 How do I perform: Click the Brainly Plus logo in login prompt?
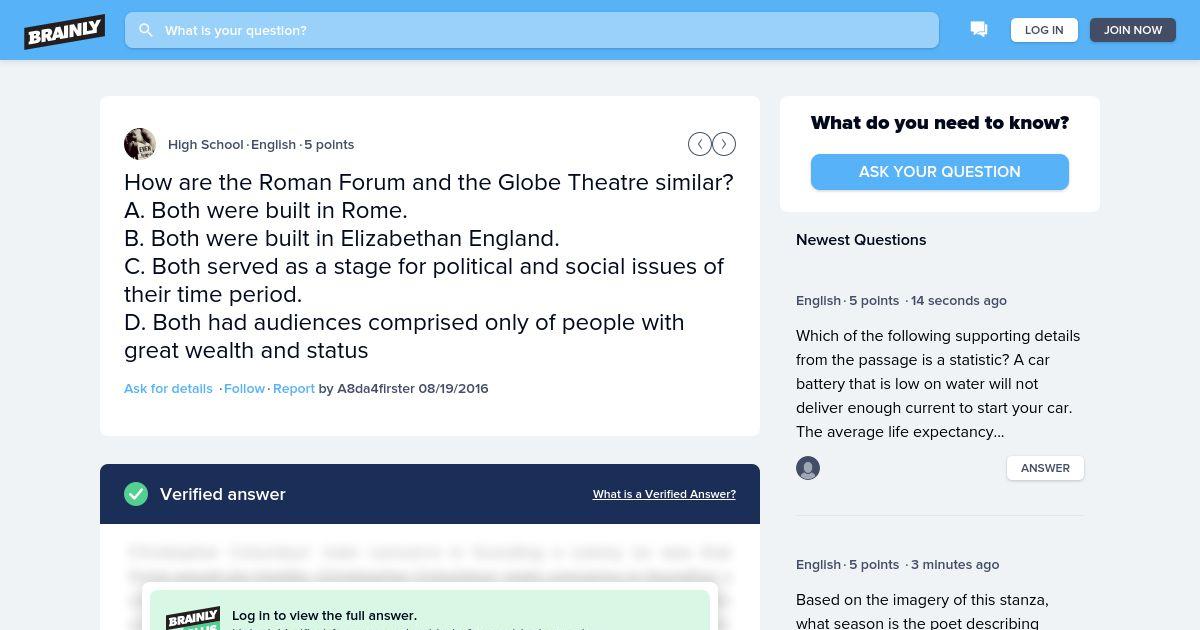(x=192, y=619)
